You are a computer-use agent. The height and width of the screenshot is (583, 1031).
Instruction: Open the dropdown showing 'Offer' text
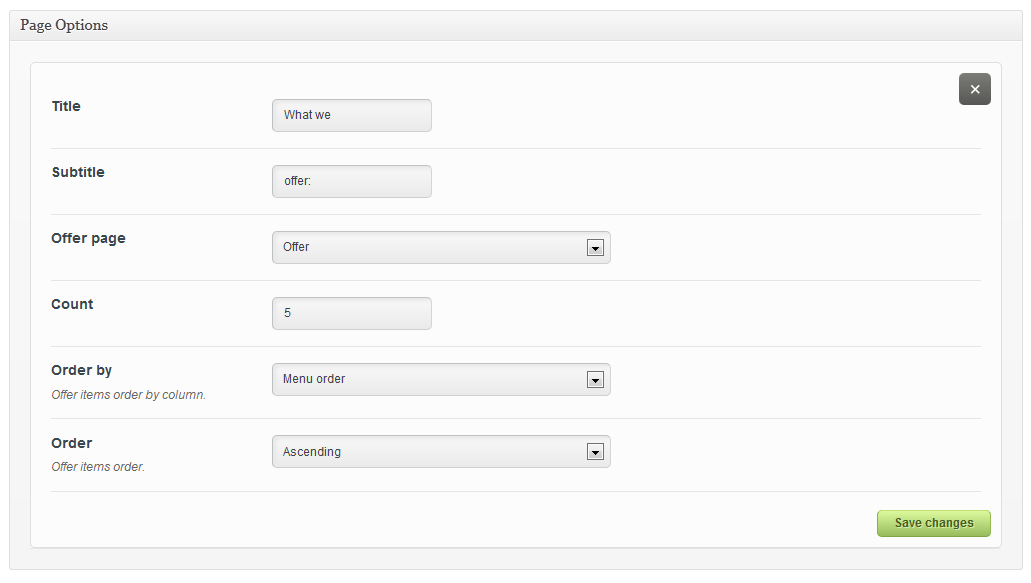click(430, 247)
